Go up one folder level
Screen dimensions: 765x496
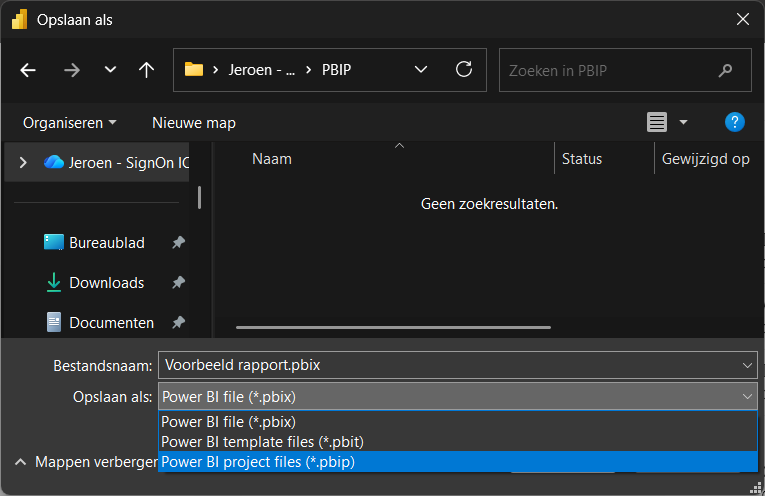point(146,70)
